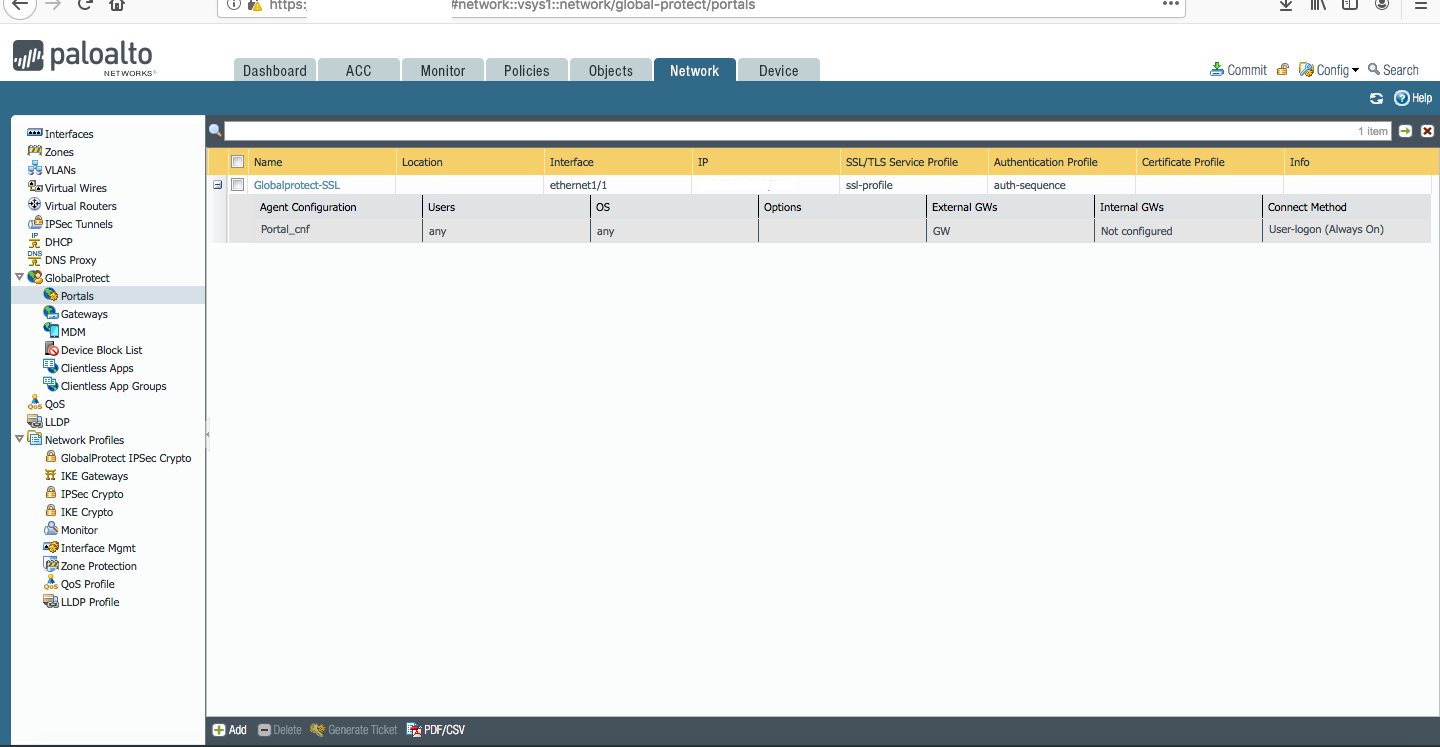Image resolution: width=1440 pixels, height=747 pixels.
Task: Open the Help icon in top bar
Action: coord(1402,98)
